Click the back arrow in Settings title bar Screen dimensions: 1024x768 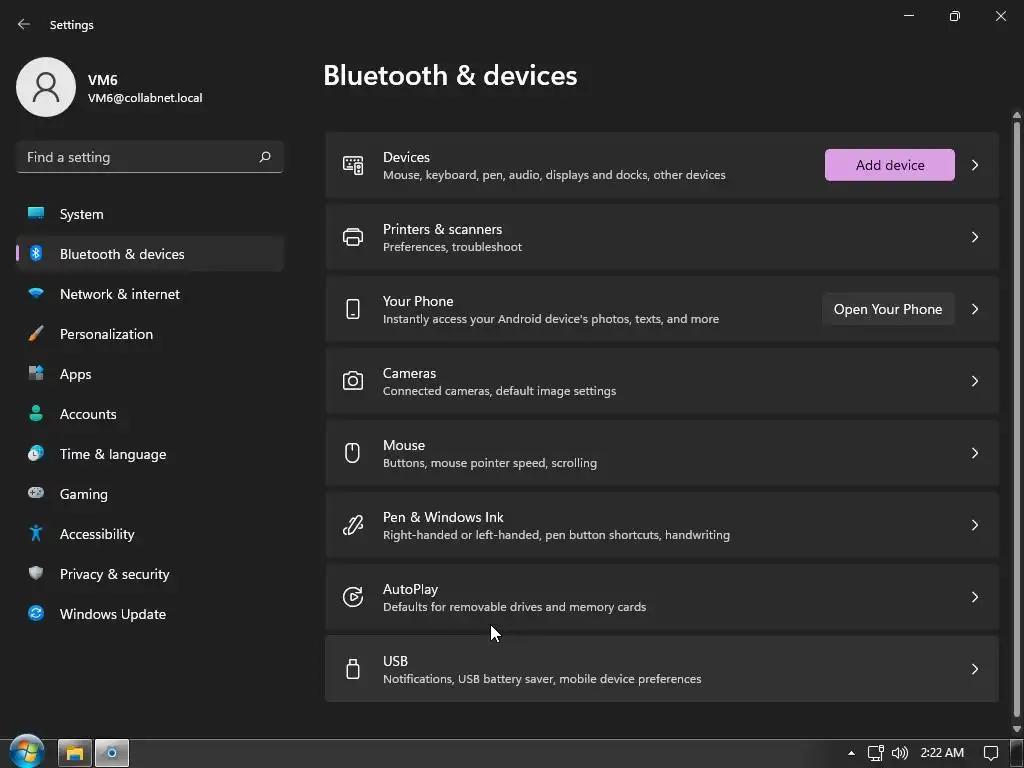pos(24,24)
